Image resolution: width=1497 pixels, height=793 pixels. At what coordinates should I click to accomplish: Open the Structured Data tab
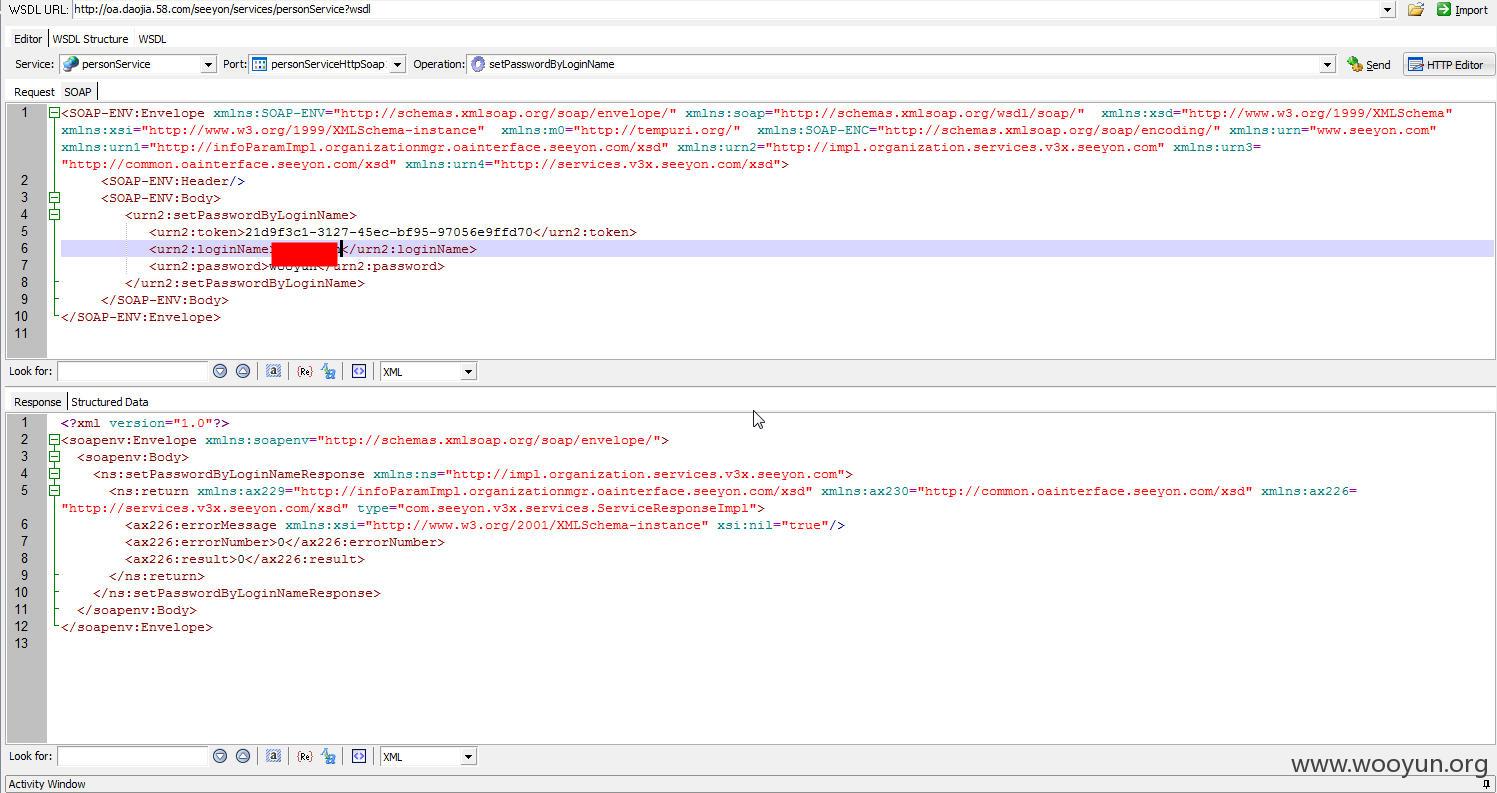pos(109,401)
